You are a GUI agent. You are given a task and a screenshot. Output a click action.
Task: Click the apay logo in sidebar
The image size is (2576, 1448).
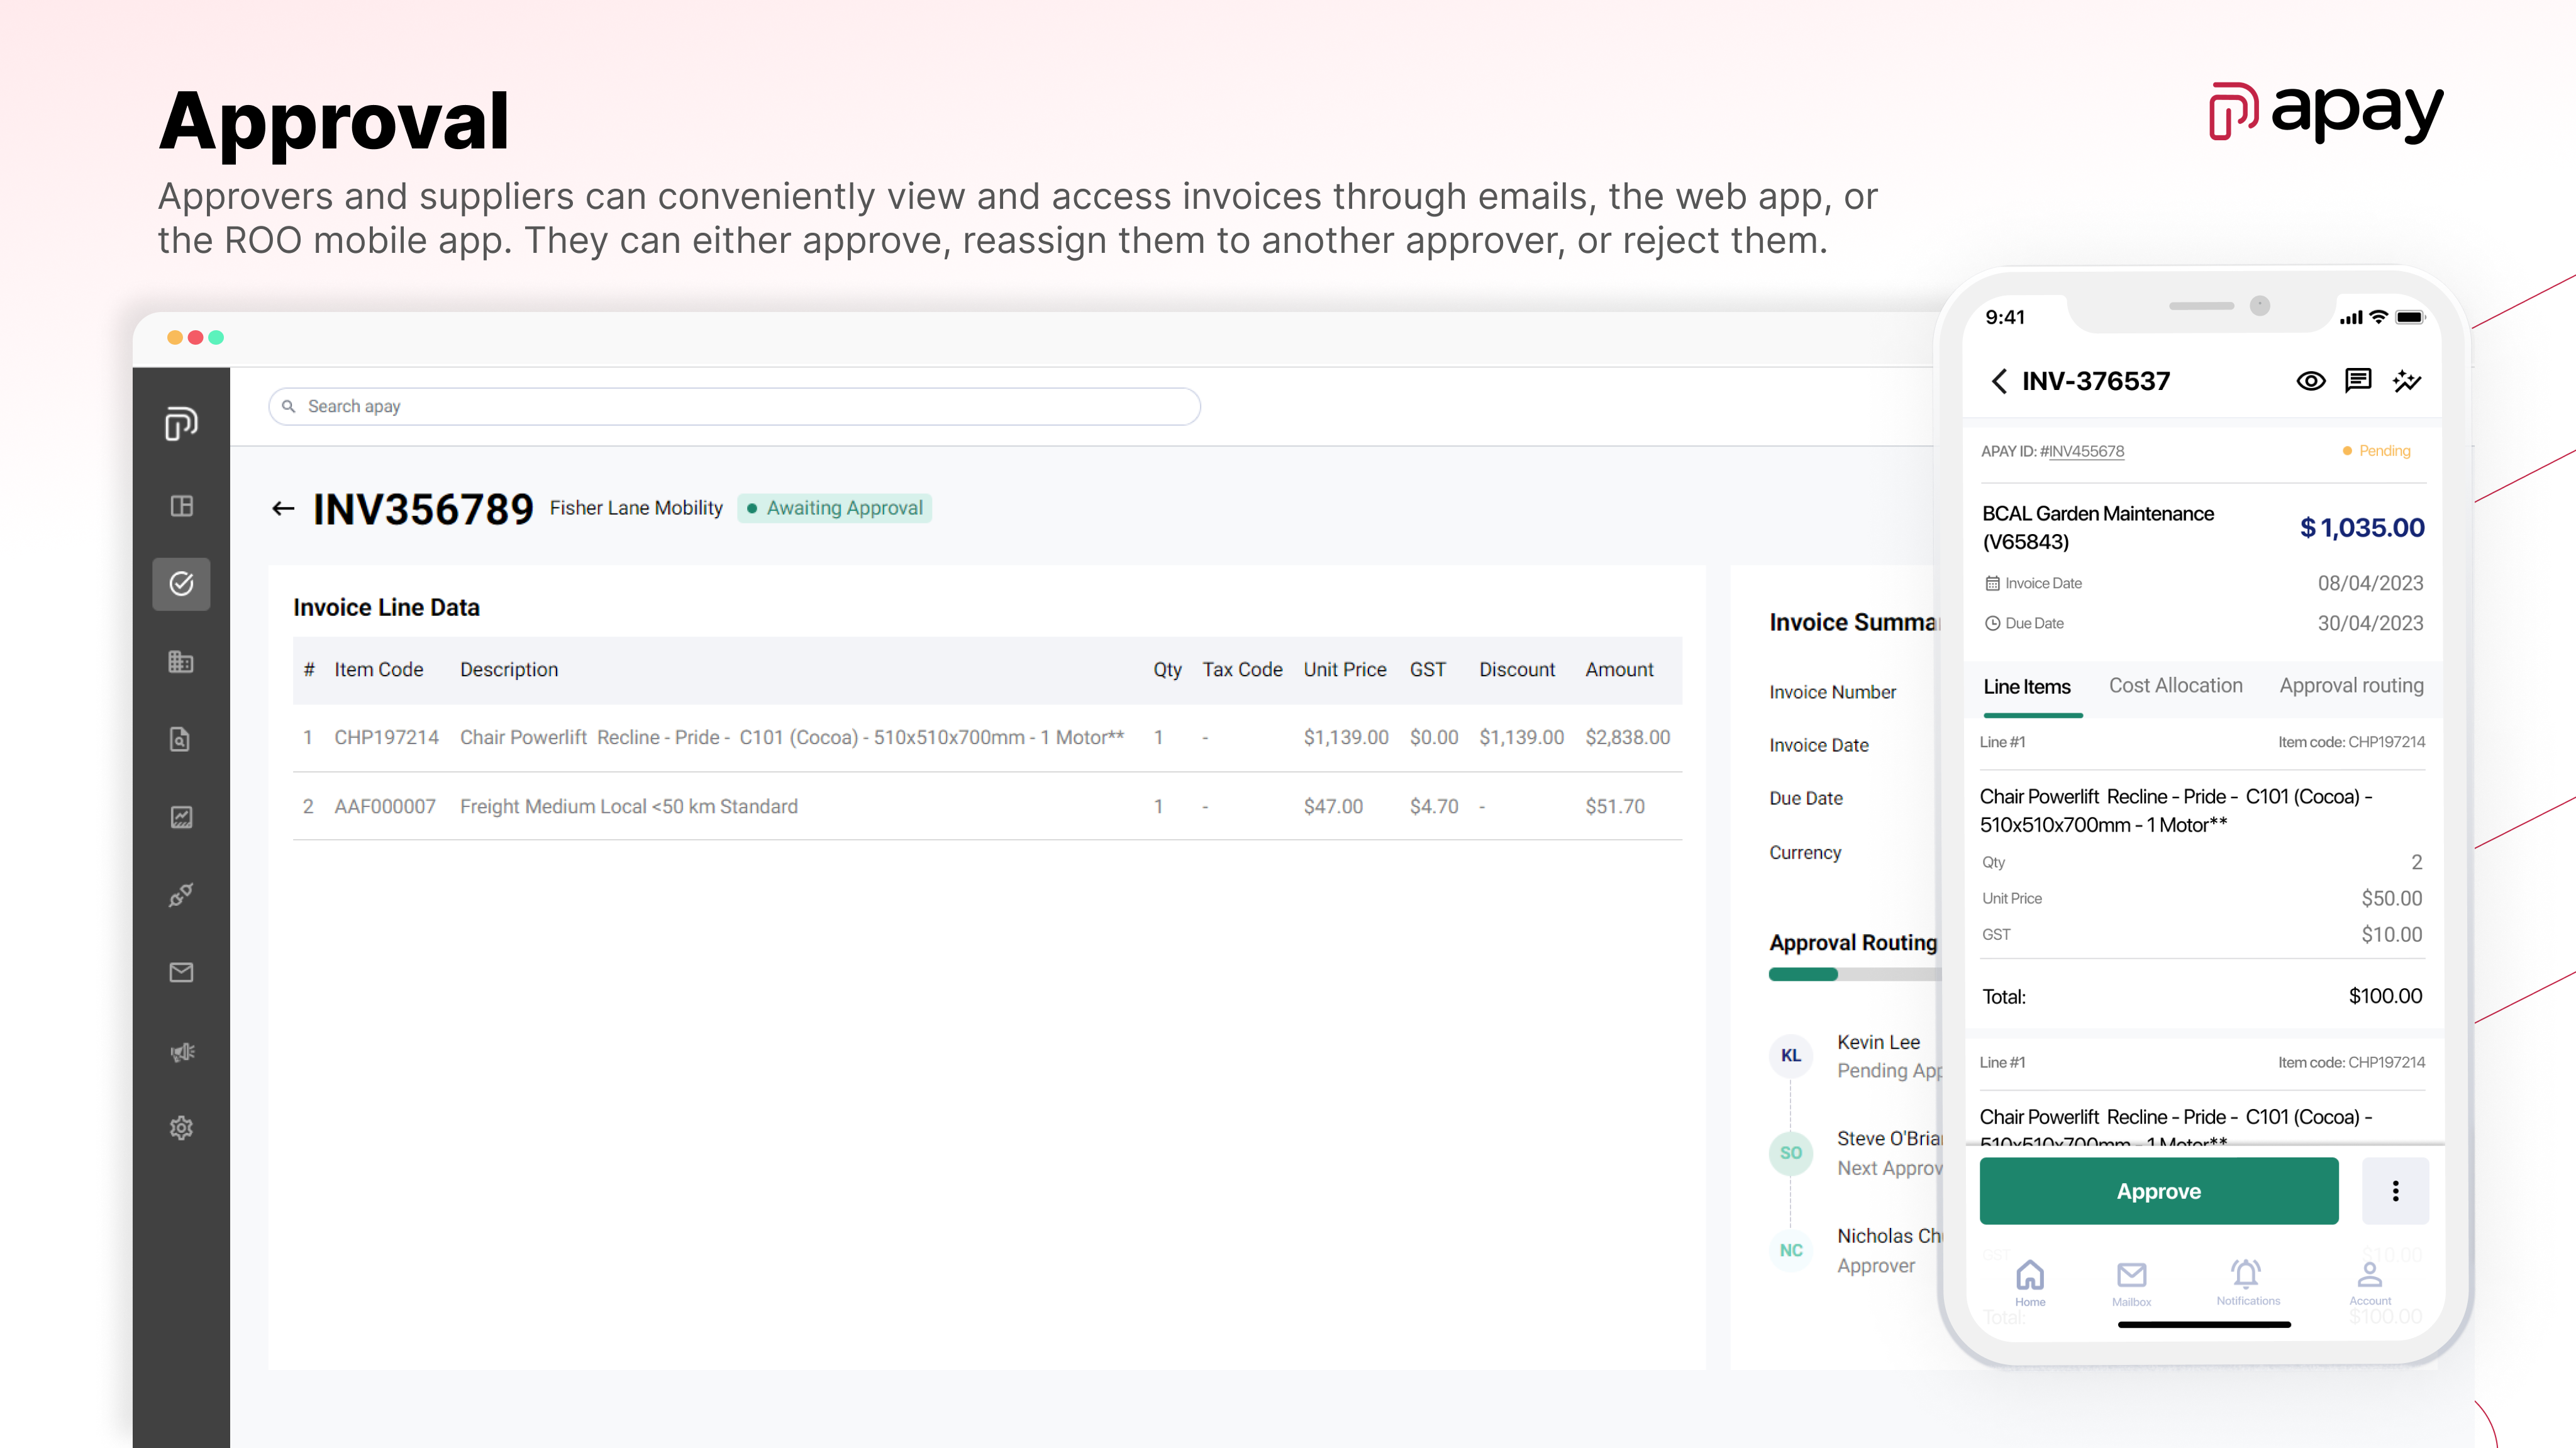181,423
